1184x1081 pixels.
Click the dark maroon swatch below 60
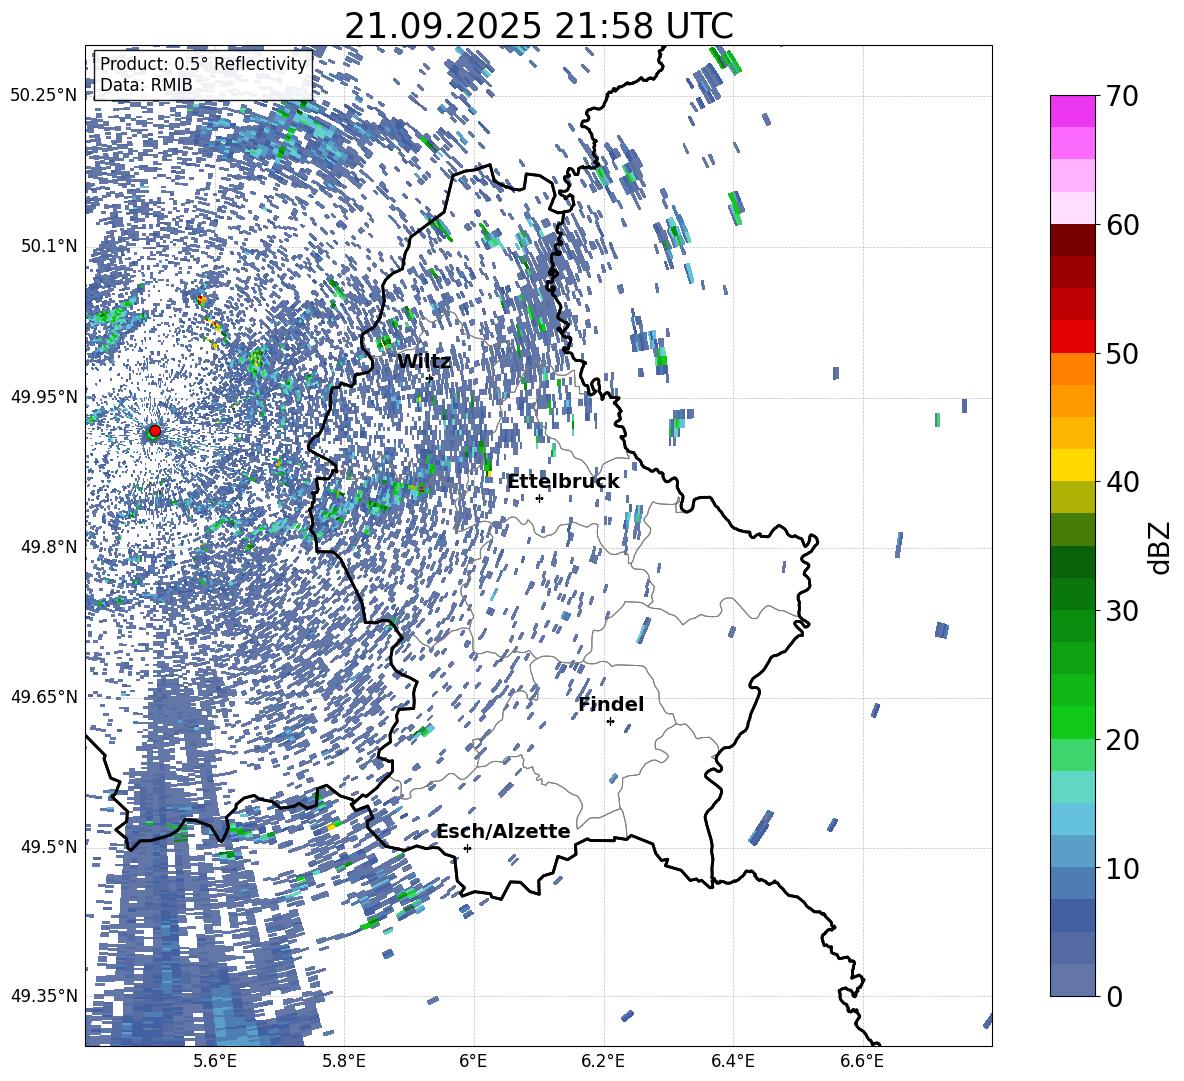click(1073, 239)
